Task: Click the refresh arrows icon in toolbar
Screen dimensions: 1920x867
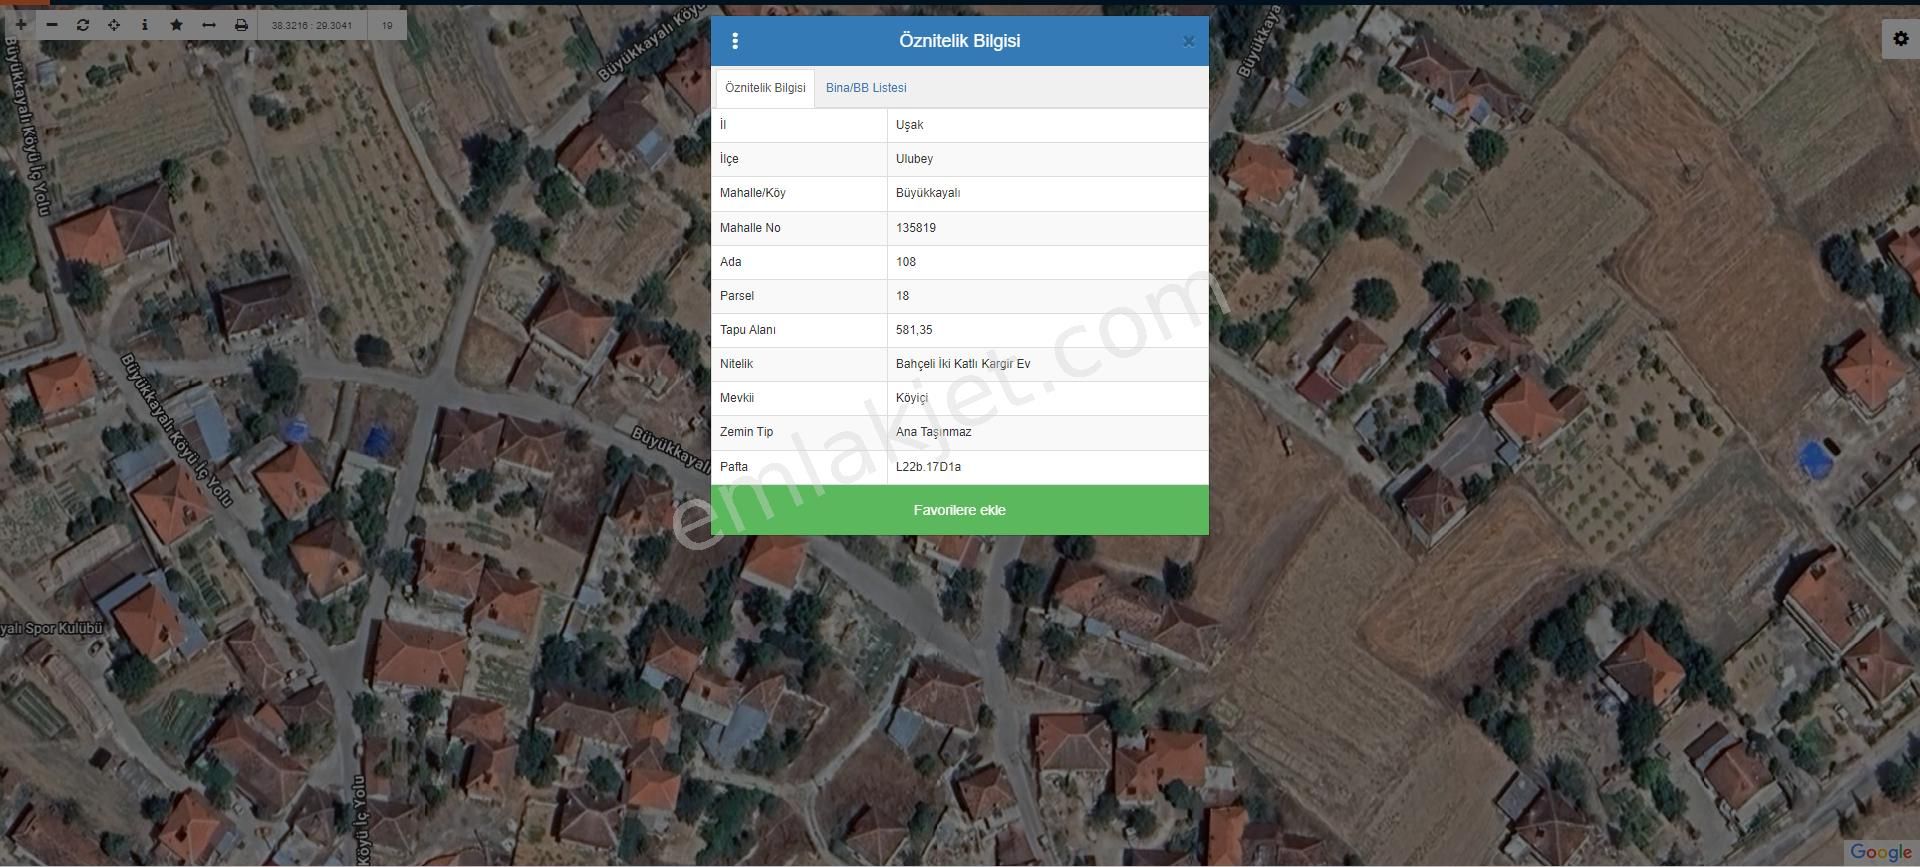Action: pos(83,25)
